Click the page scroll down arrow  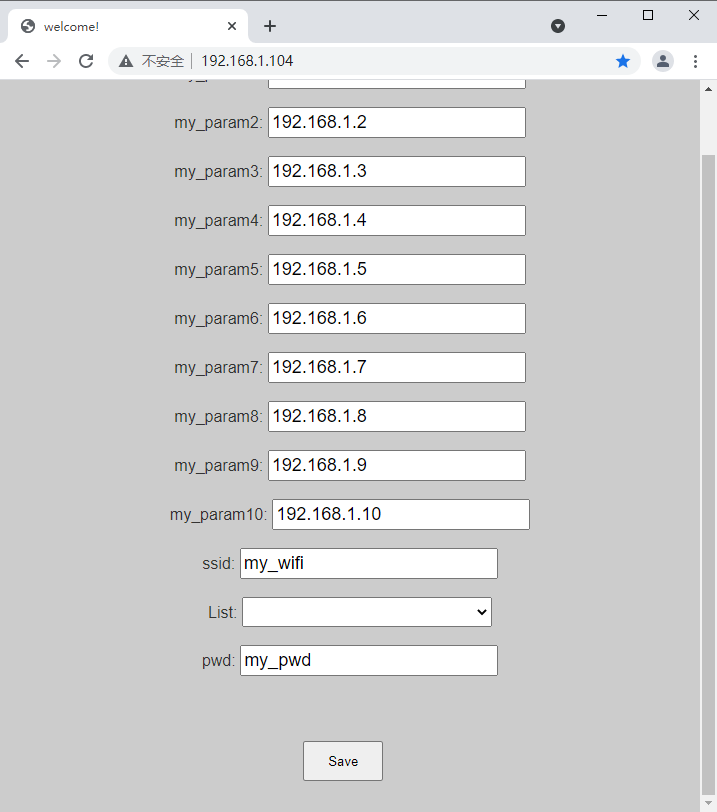pos(708,803)
